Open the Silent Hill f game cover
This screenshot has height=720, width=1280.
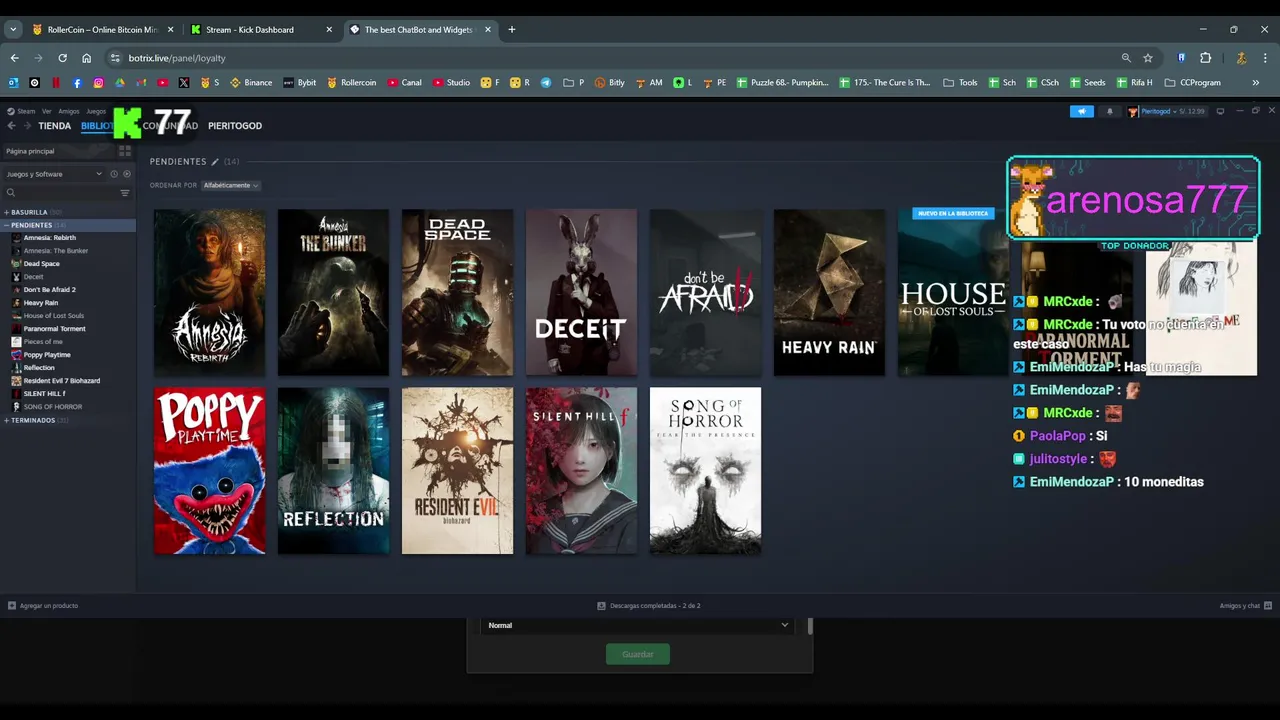pos(581,471)
